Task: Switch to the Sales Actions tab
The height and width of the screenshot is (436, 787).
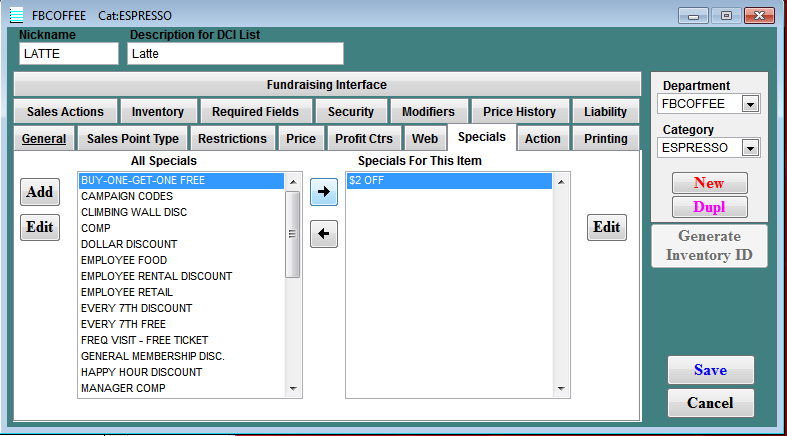Action: pyautogui.click(x=65, y=111)
